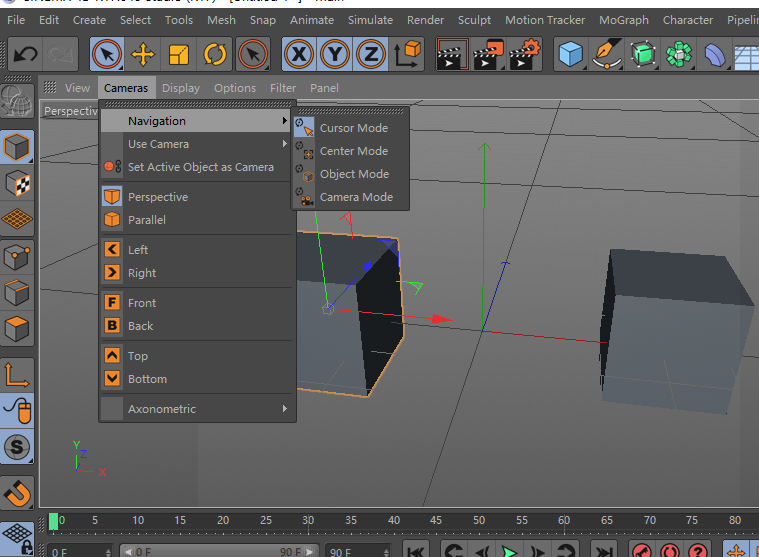Click the Display tab in viewport menu
This screenshot has width=759, height=557.
coord(180,88)
